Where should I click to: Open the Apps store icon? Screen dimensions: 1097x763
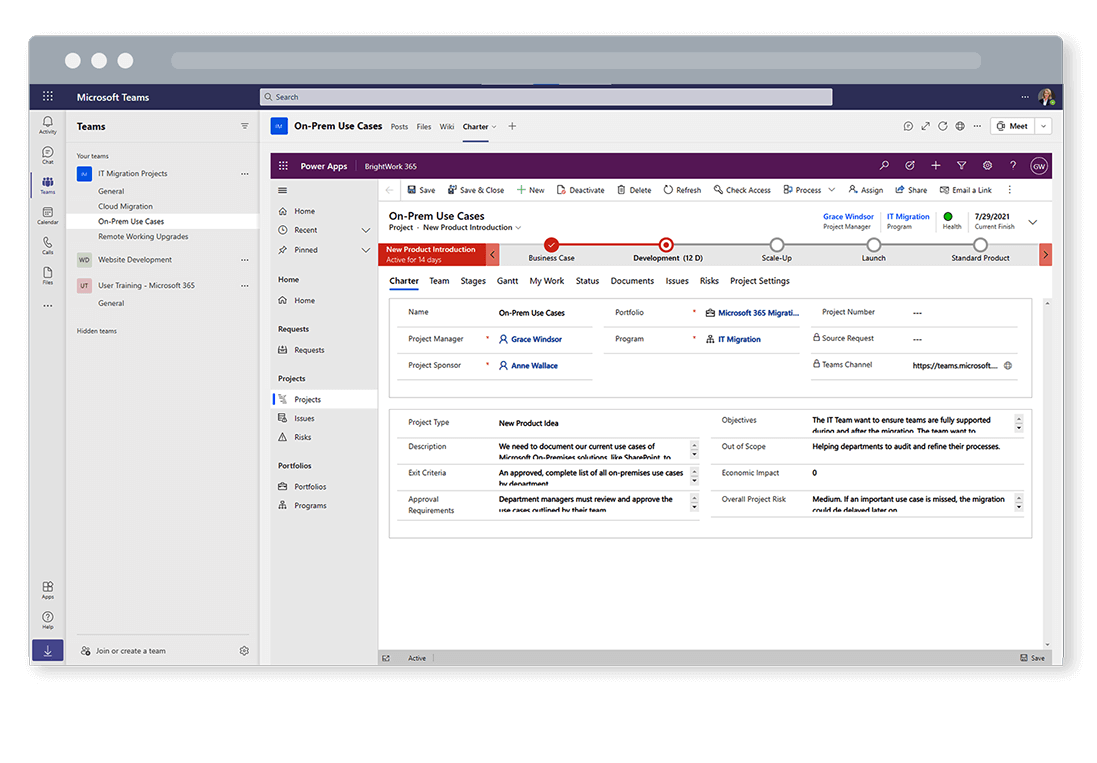point(48,590)
